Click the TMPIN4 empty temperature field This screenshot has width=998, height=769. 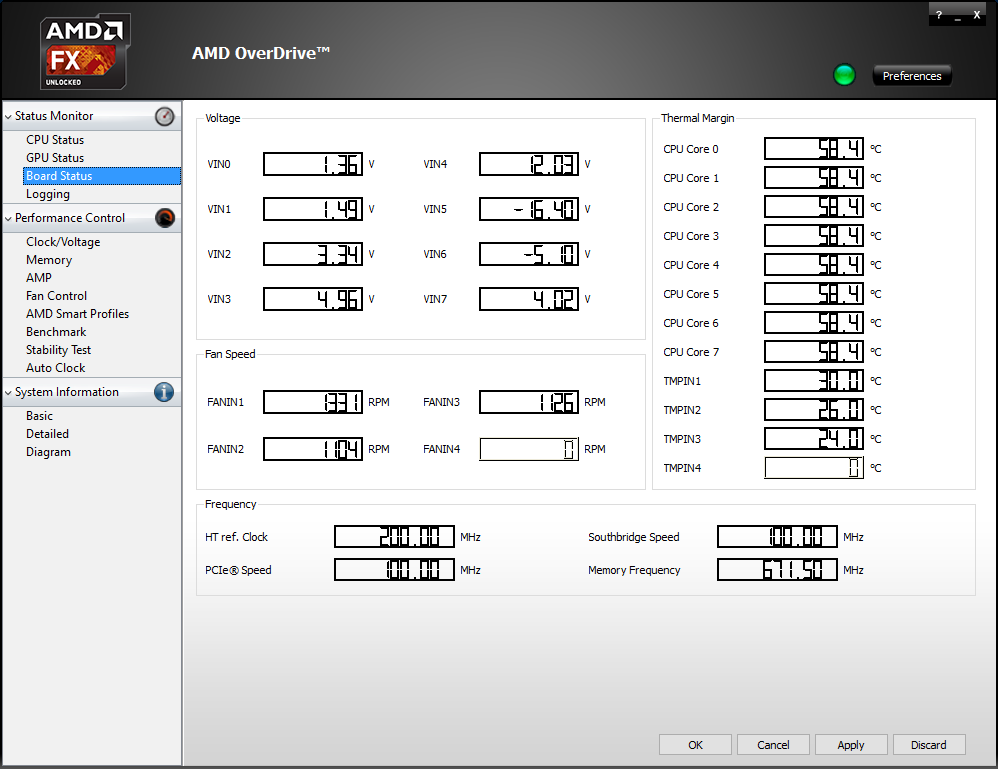814,468
